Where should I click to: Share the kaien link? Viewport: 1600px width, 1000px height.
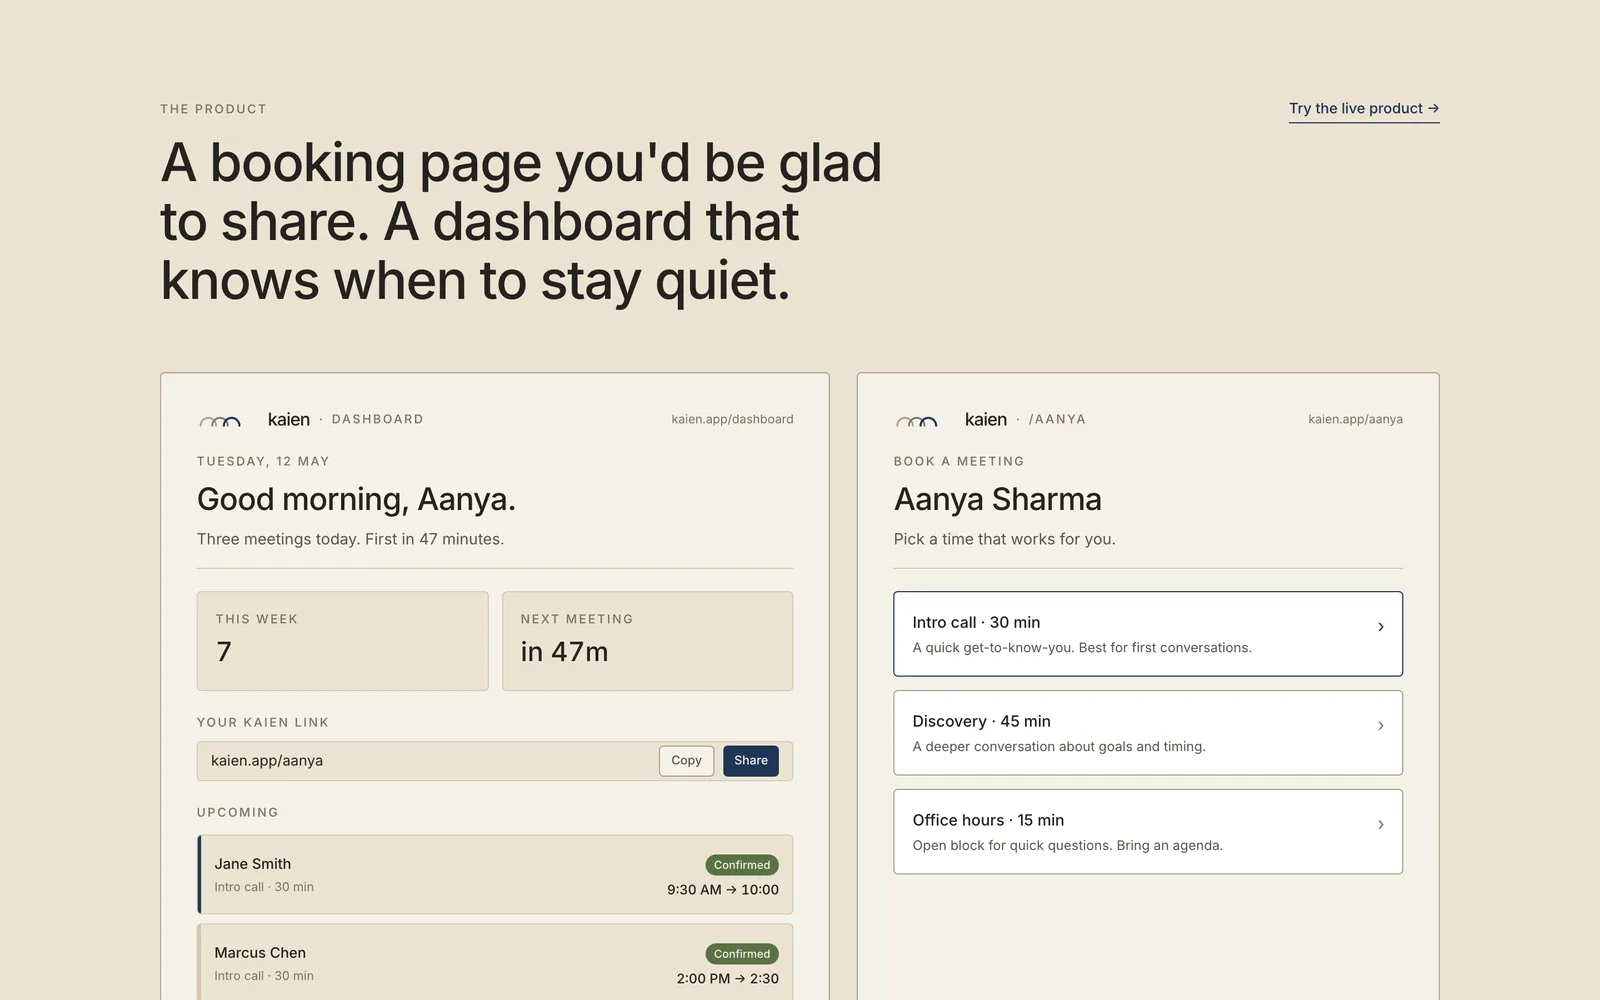[751, 761]
